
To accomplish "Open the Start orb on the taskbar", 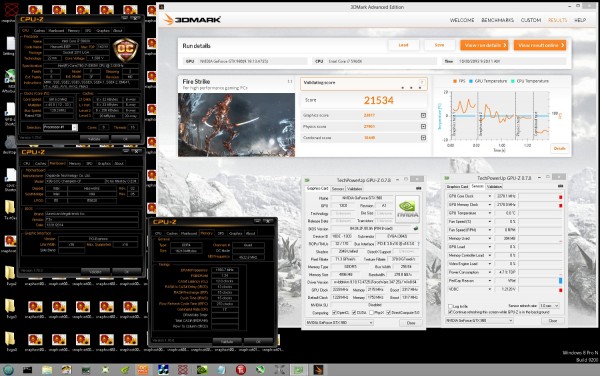I will pos(8,370).
